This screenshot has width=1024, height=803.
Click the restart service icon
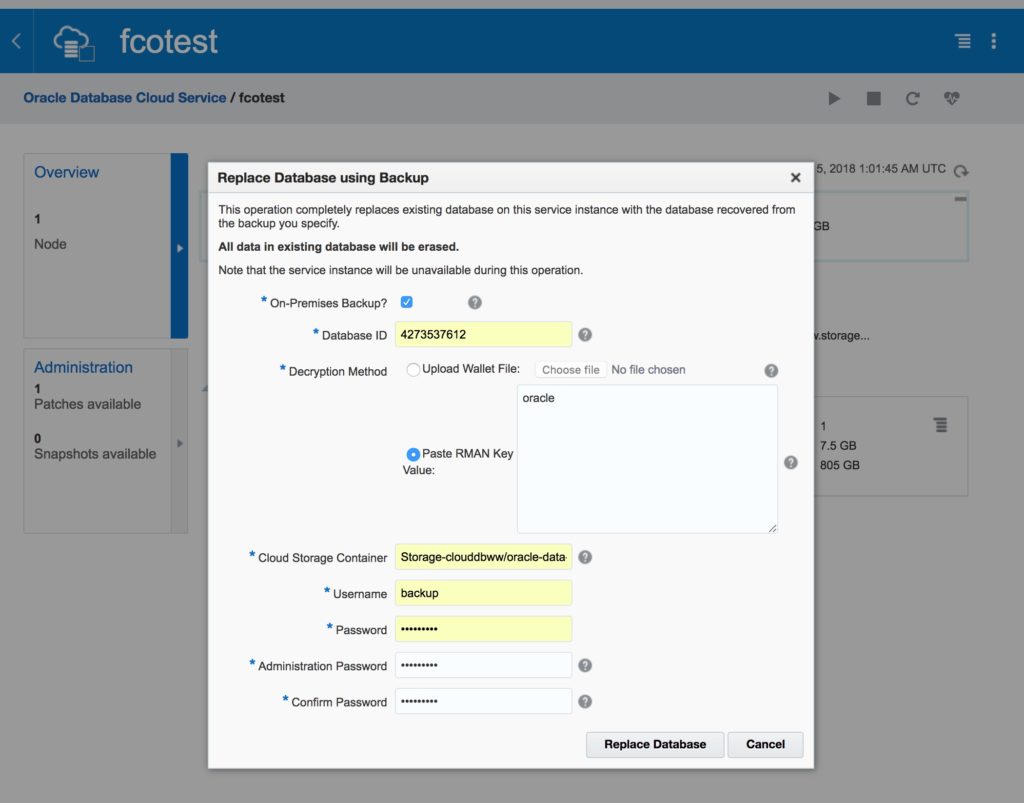point(912,98)
